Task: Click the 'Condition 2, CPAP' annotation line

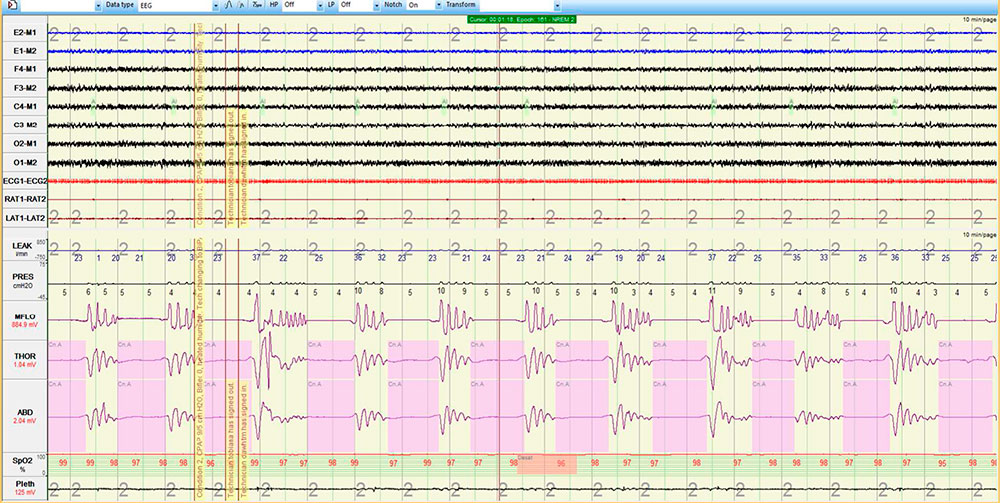Action: tap(198, 370)
